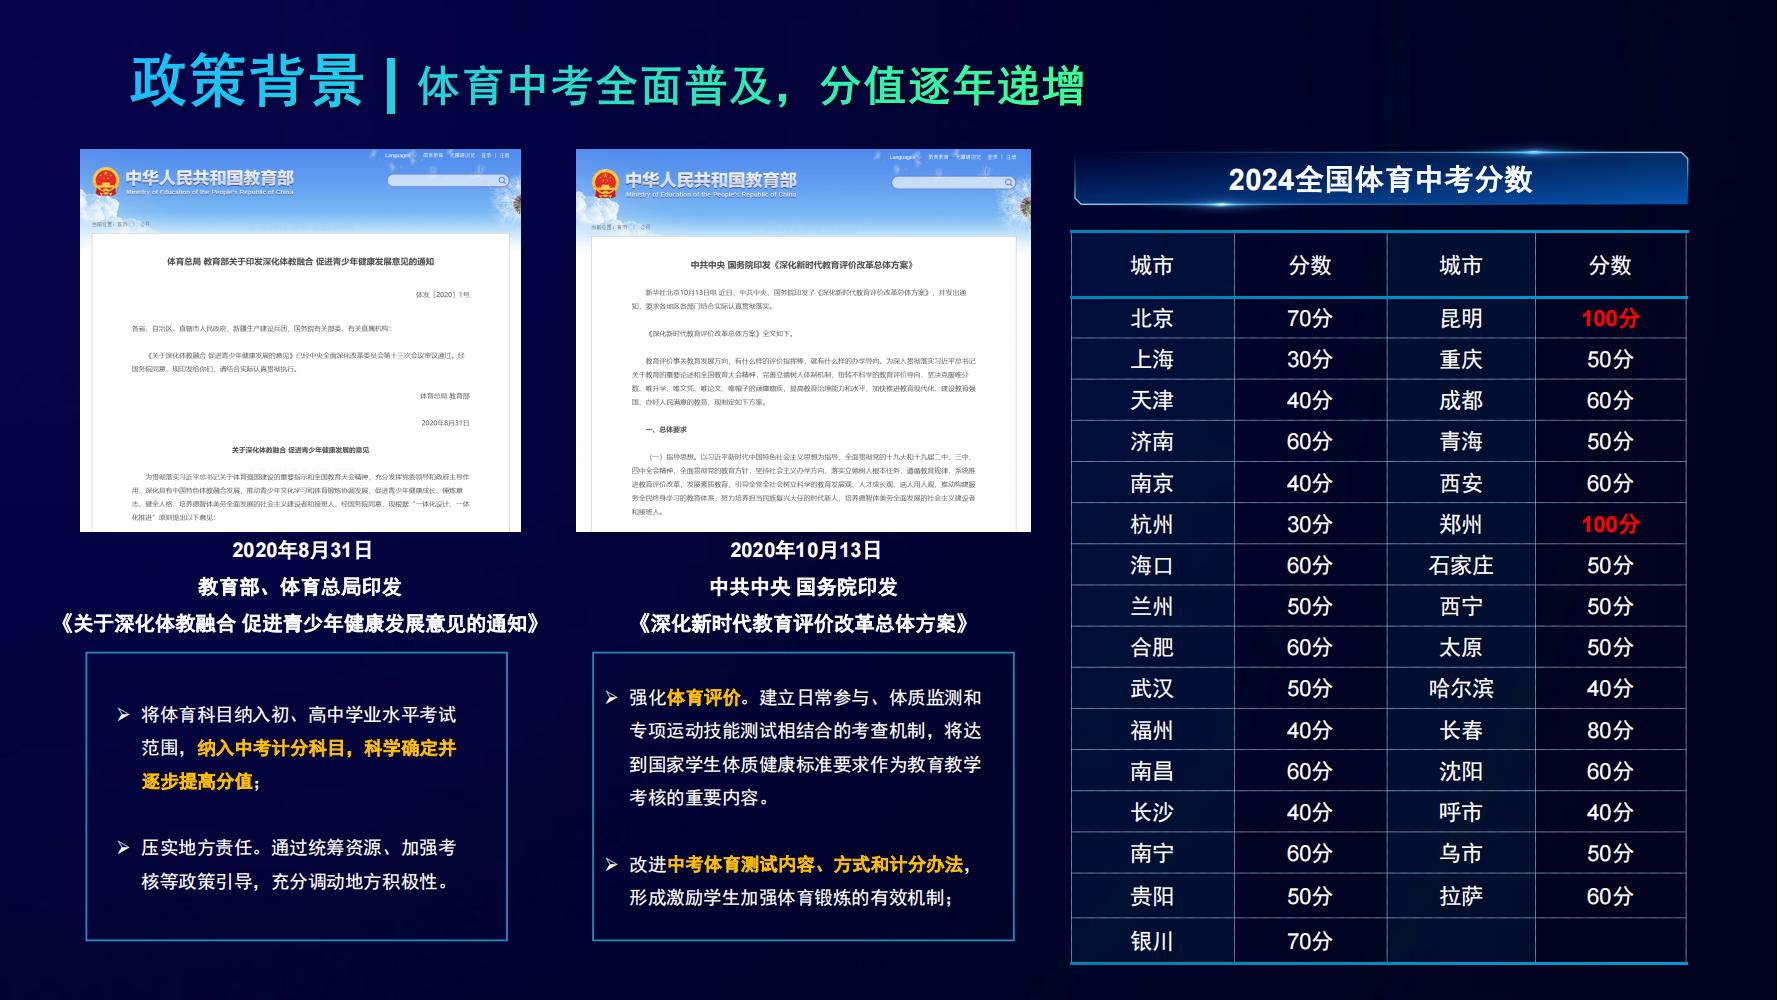1778x1000 pixels.
Task: Select the 南宁 city cell
Action: click(x=1152, y=853)
